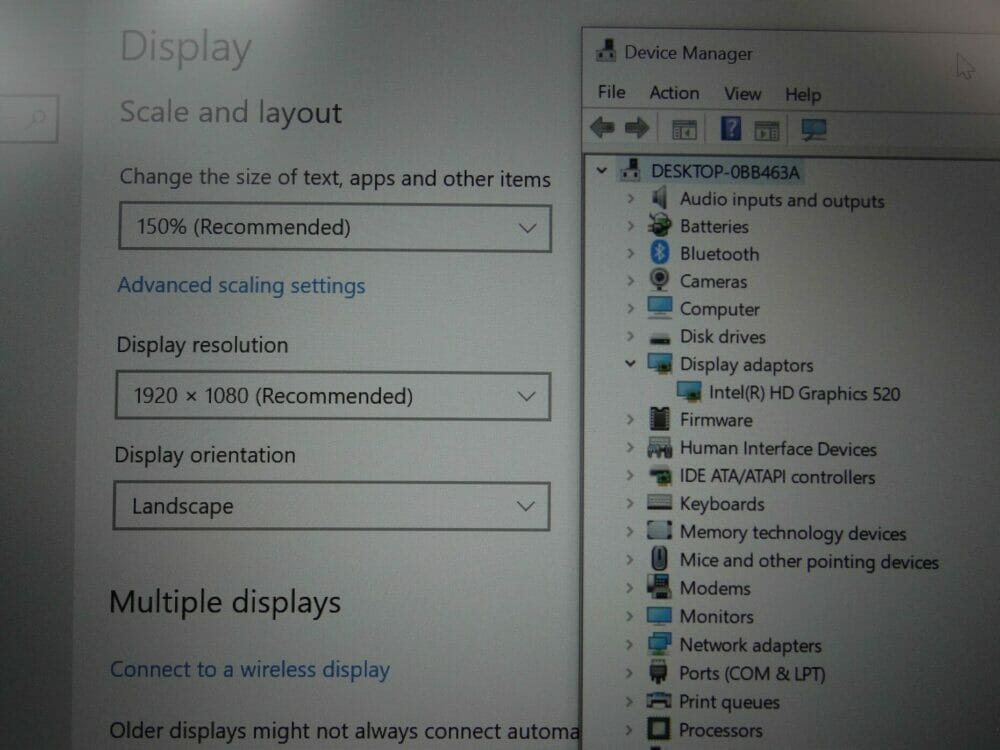Open the Help menu
The width and height of the screenshot is (1000, 750).
(x=803, y=95)
